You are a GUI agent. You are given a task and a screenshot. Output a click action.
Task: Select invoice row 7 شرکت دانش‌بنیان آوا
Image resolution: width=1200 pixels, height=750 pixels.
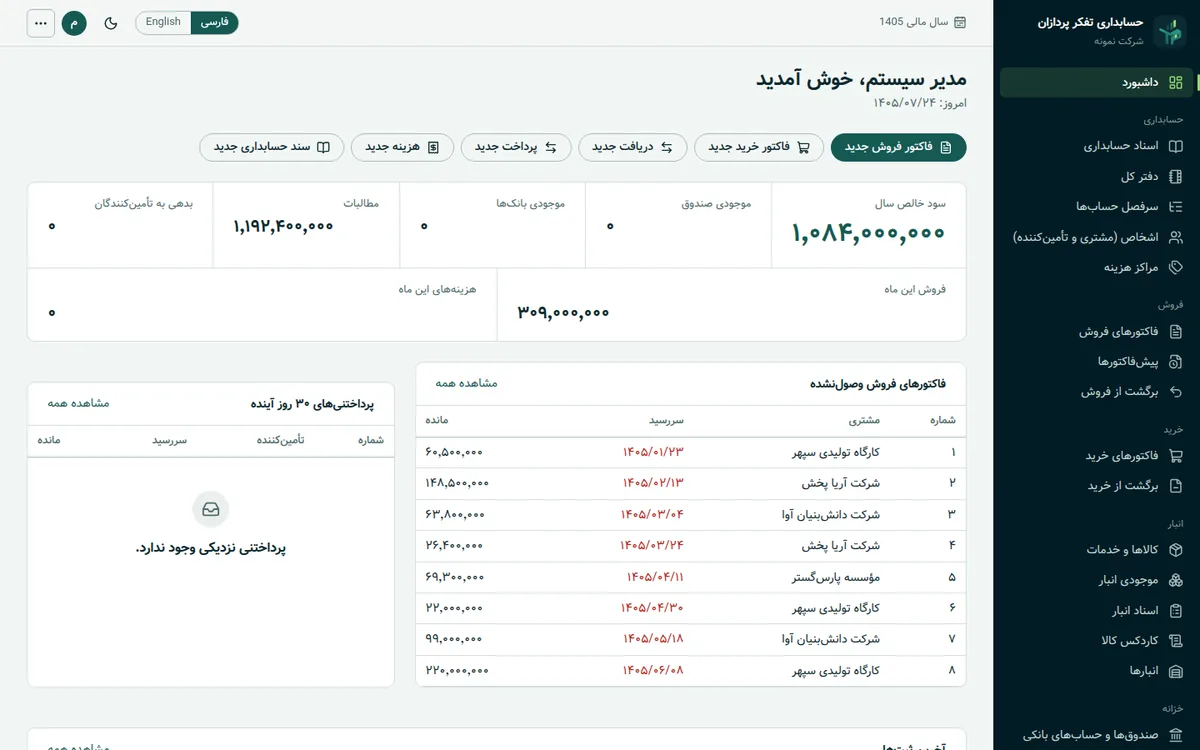(x=691, y=639)
